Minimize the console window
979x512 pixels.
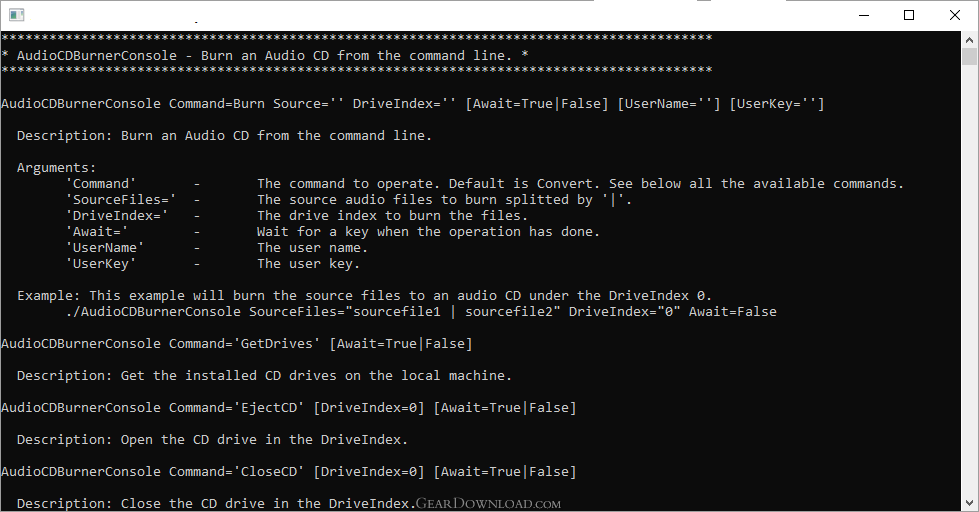[864, 15]
